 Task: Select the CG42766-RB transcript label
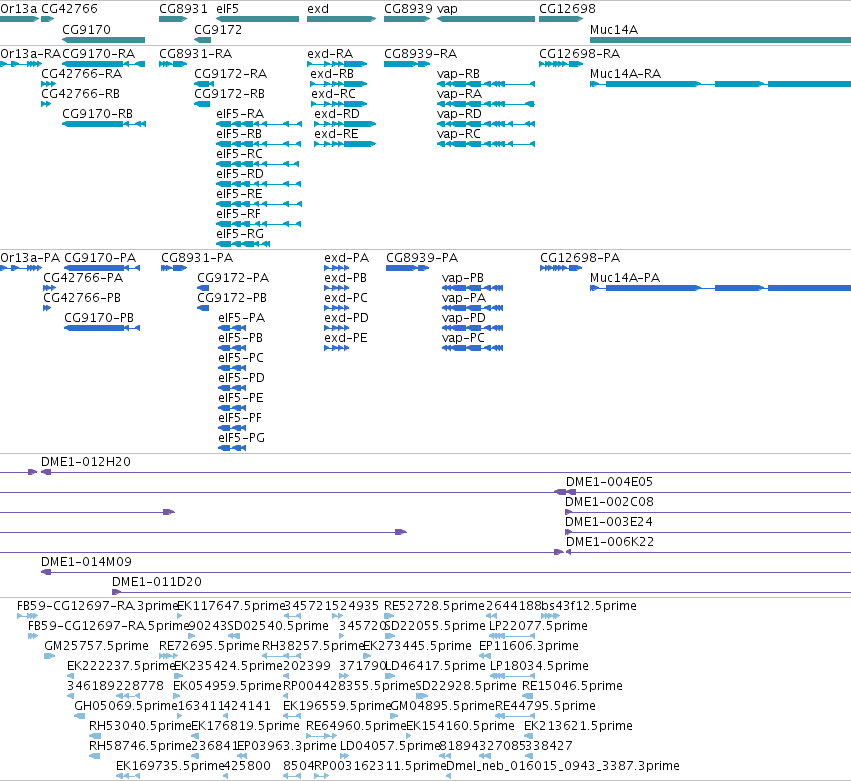[80, 93]
